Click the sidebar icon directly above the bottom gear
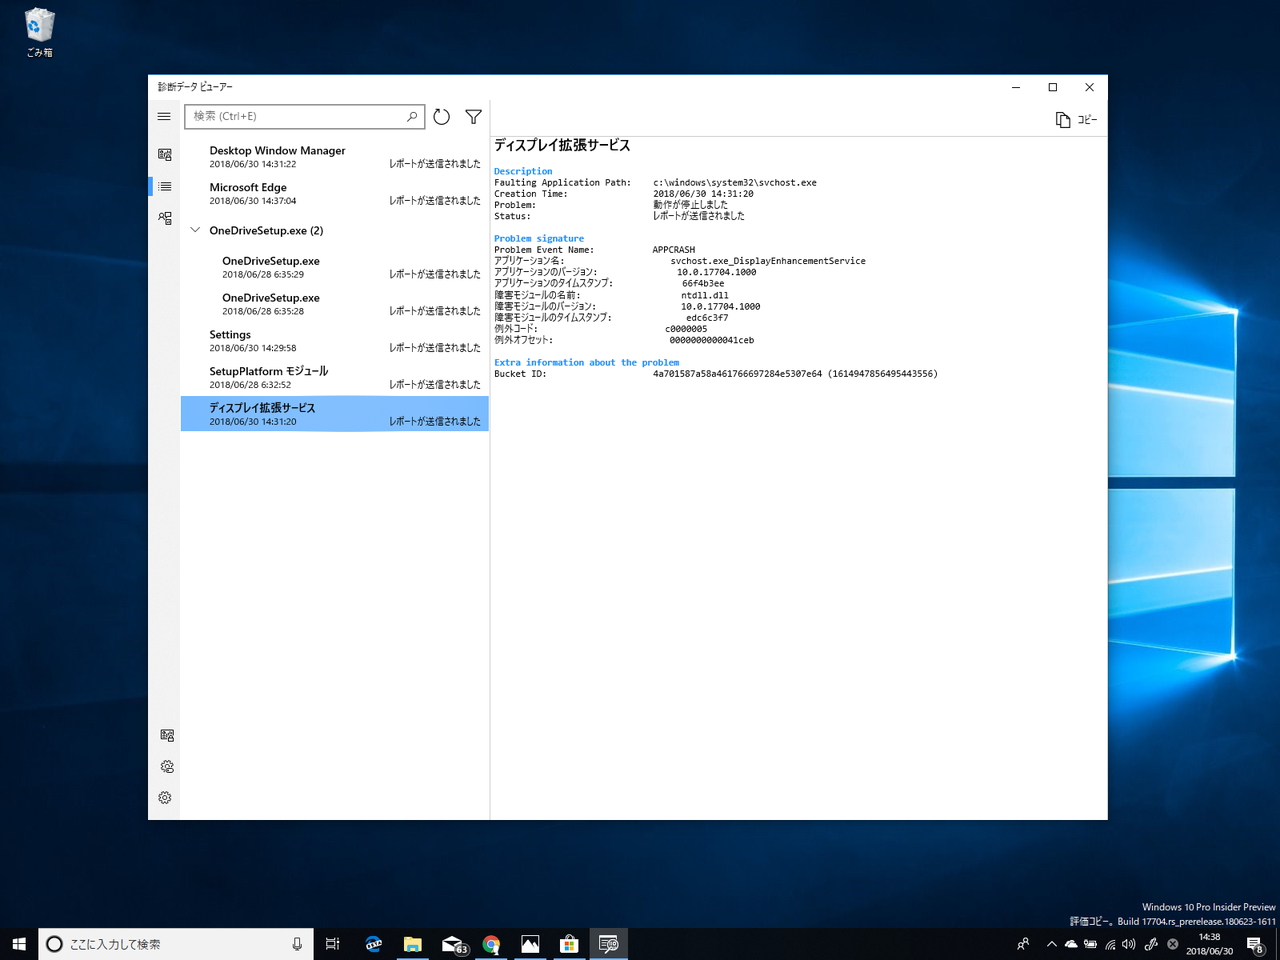The height and width of the screenshot is (960, 1280). coord(166,767)
